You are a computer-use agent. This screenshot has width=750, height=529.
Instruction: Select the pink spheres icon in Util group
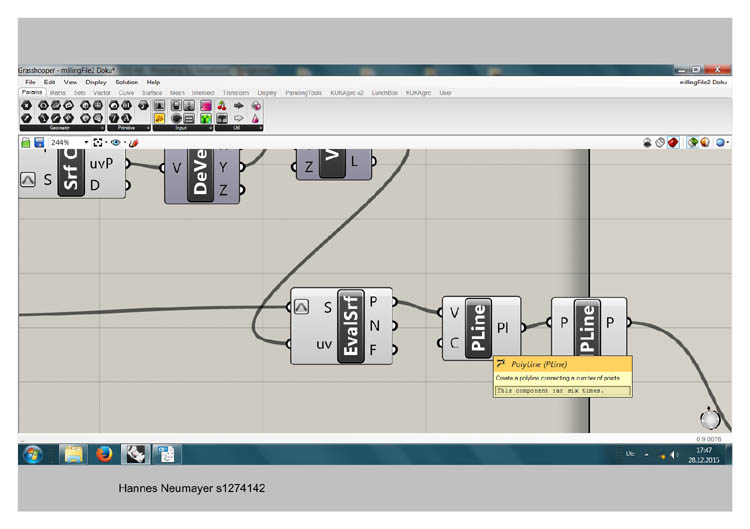(256, 105)
